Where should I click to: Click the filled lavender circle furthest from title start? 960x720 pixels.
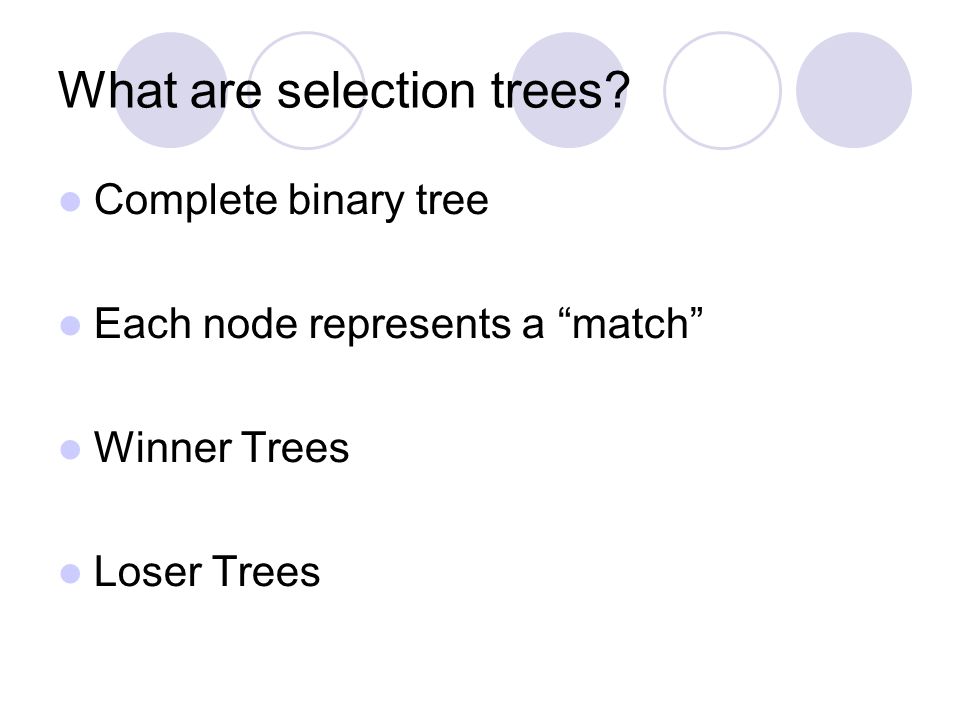coord(854,90)
